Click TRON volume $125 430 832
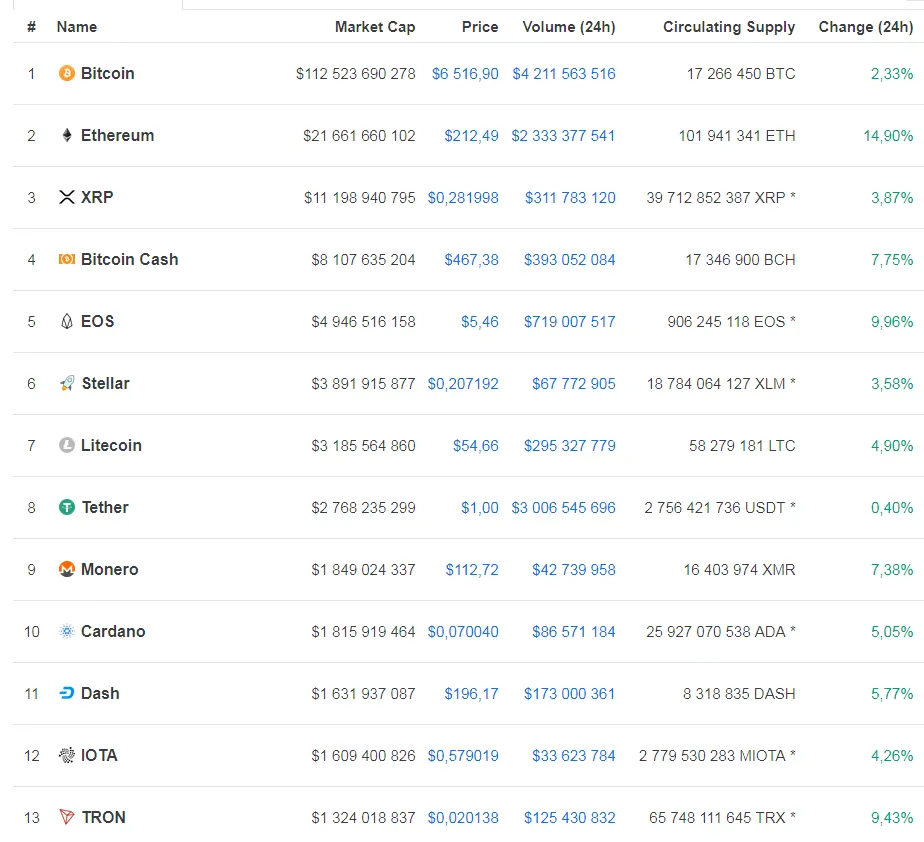Image resolution: width=924 pixels, height=842 pixels. click(569, 817)
